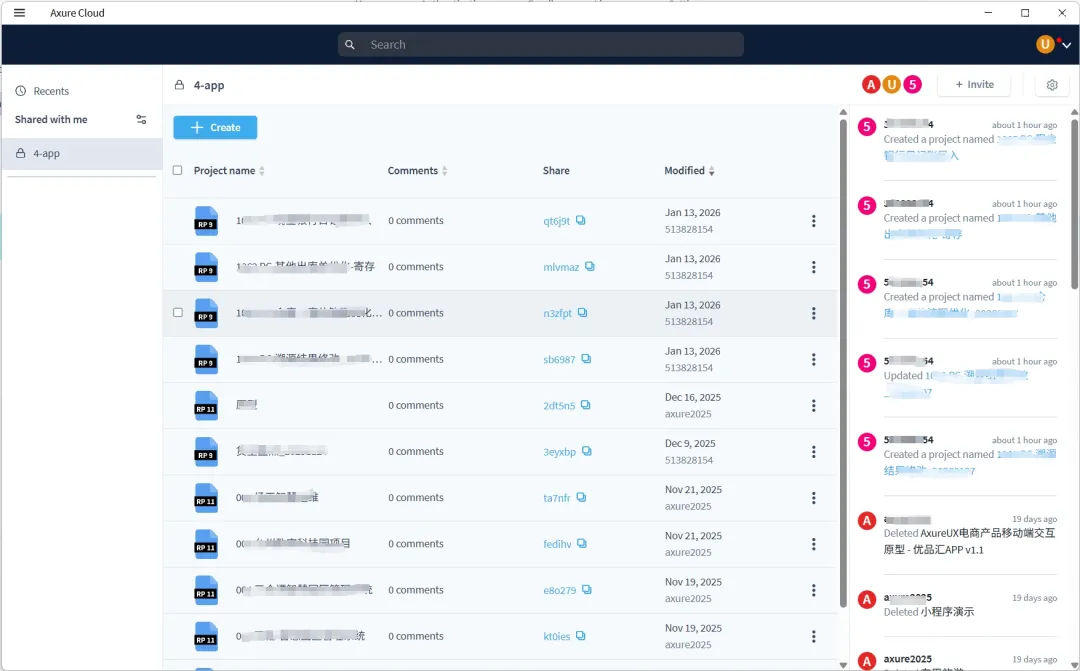Click Dec 9, 2025 modified date
The height and width of the screenshot is (671, 1080).
[689, 444]
